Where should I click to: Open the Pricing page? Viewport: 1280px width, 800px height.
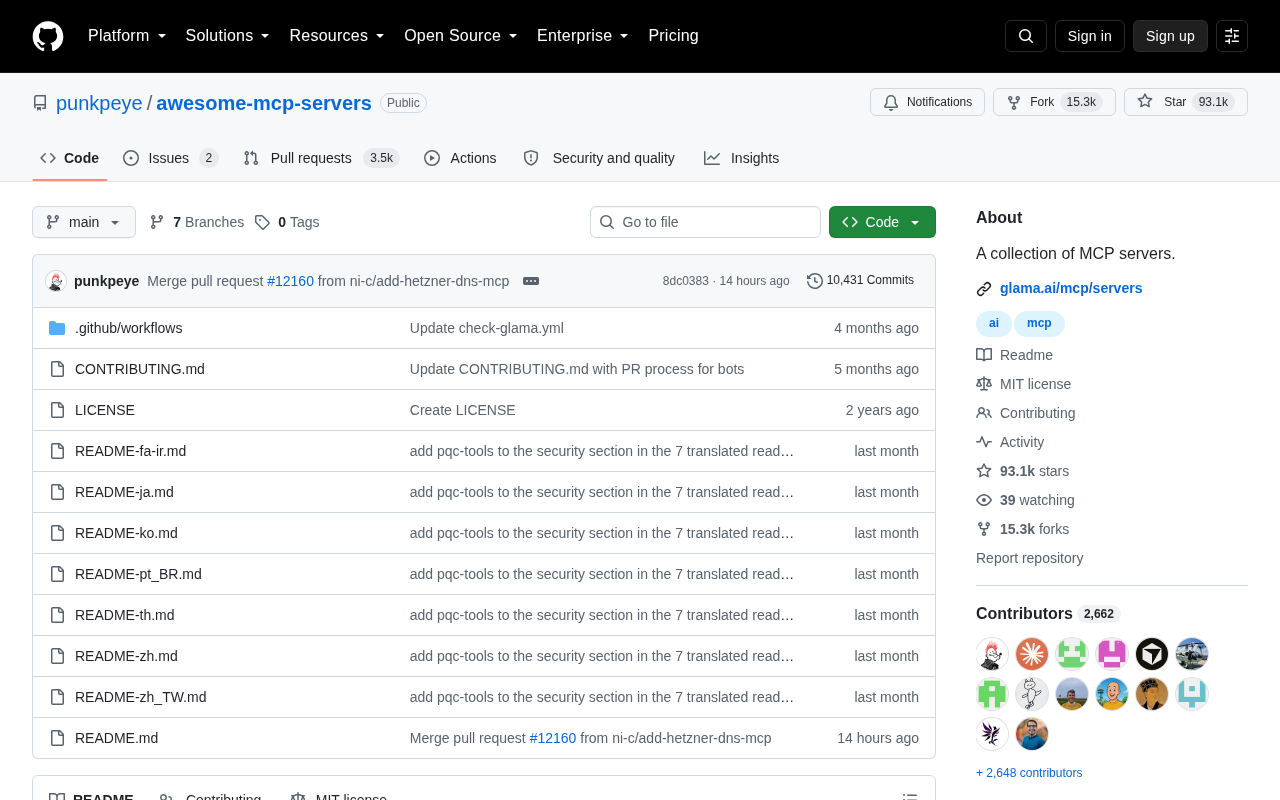tap(674, 36)
